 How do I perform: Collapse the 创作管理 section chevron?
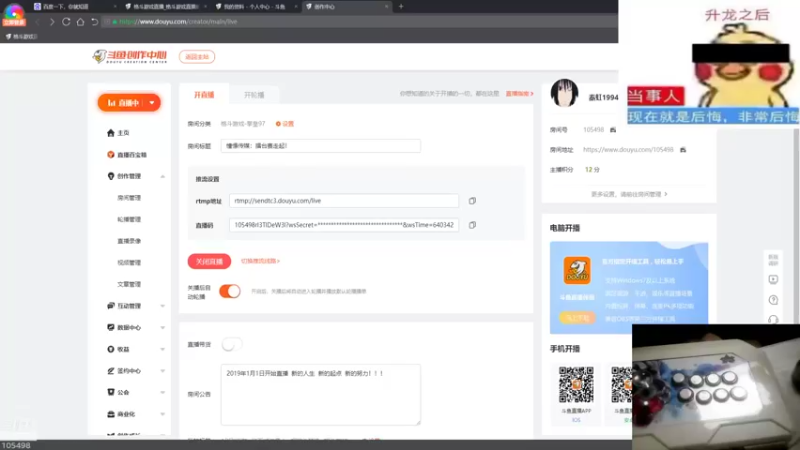[162, 177]
